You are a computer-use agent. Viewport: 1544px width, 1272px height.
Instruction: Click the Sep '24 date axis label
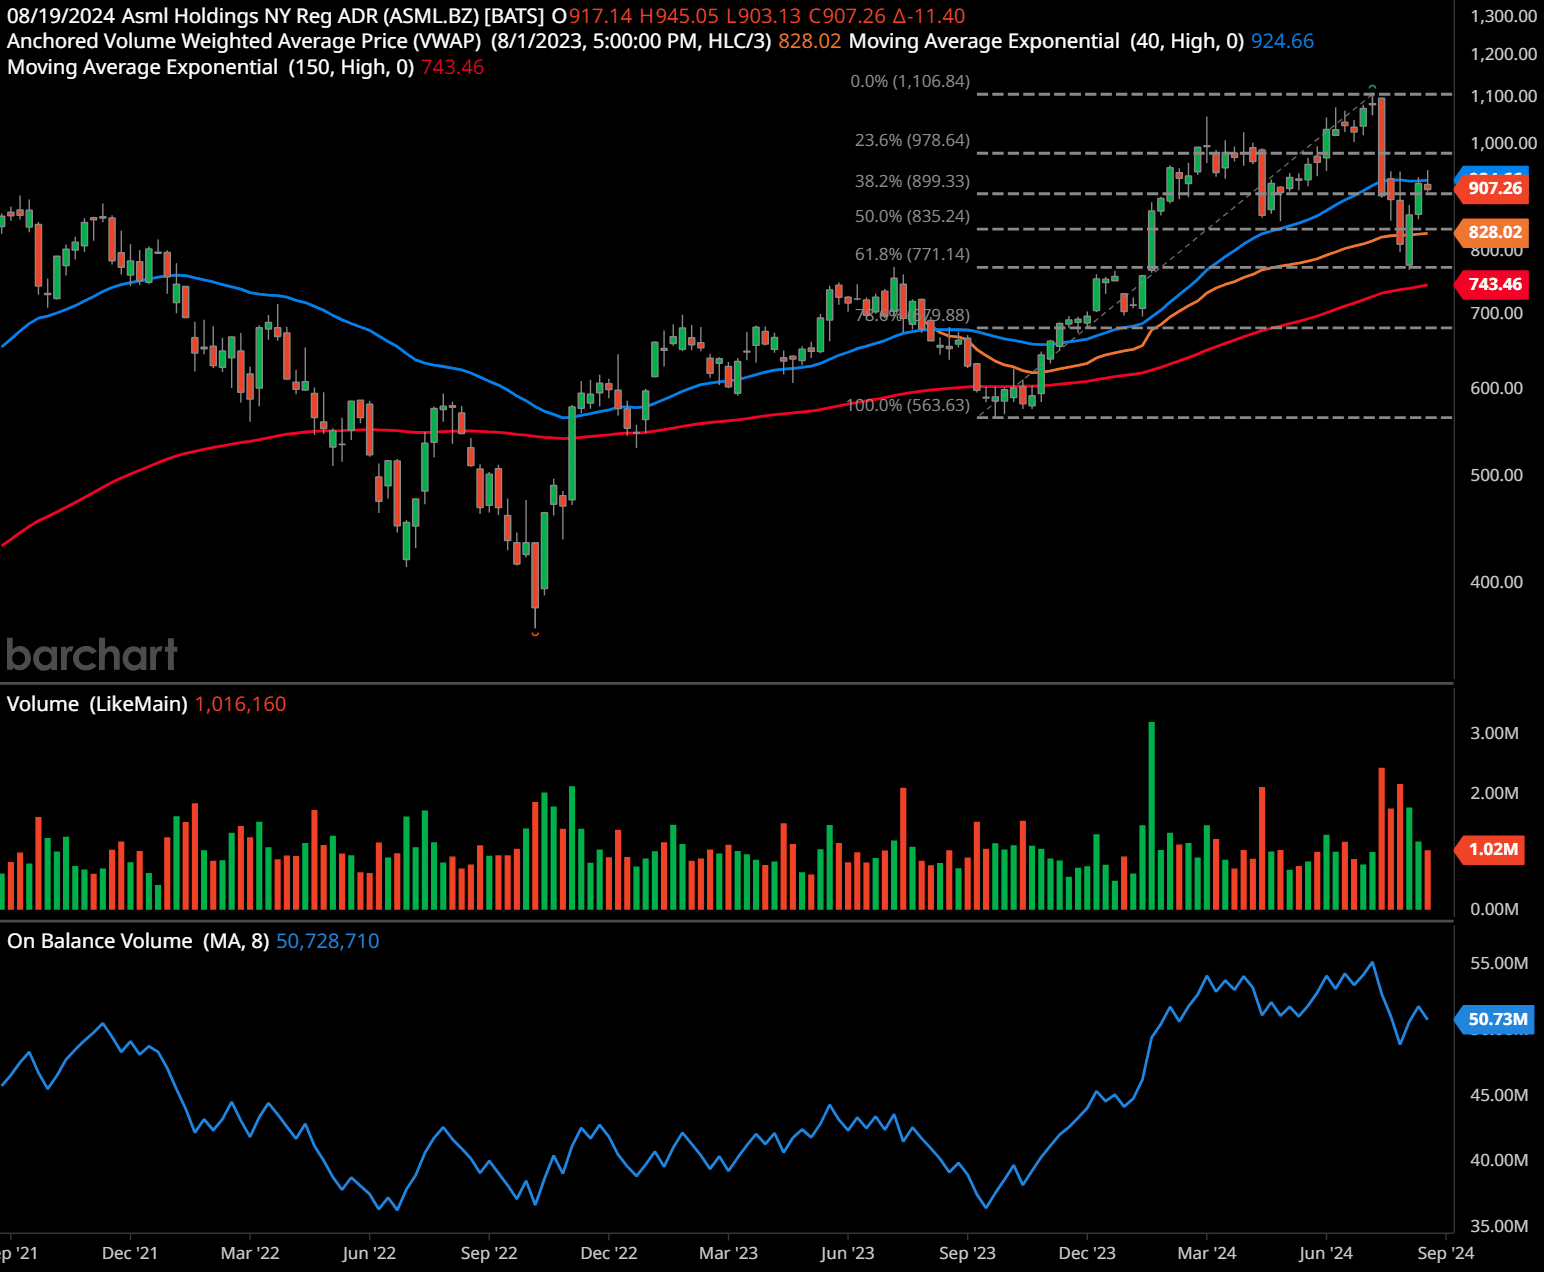point(1446,1253)
